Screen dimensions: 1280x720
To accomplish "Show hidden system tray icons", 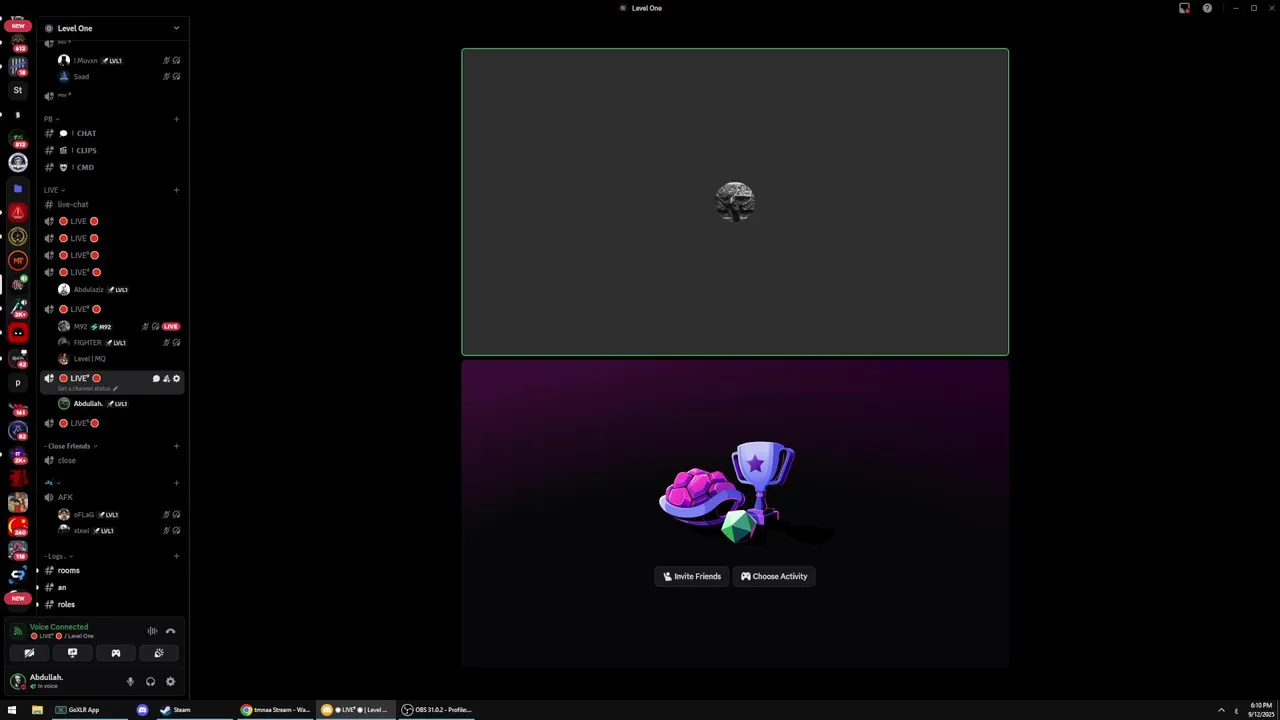I will [1221, 710].
